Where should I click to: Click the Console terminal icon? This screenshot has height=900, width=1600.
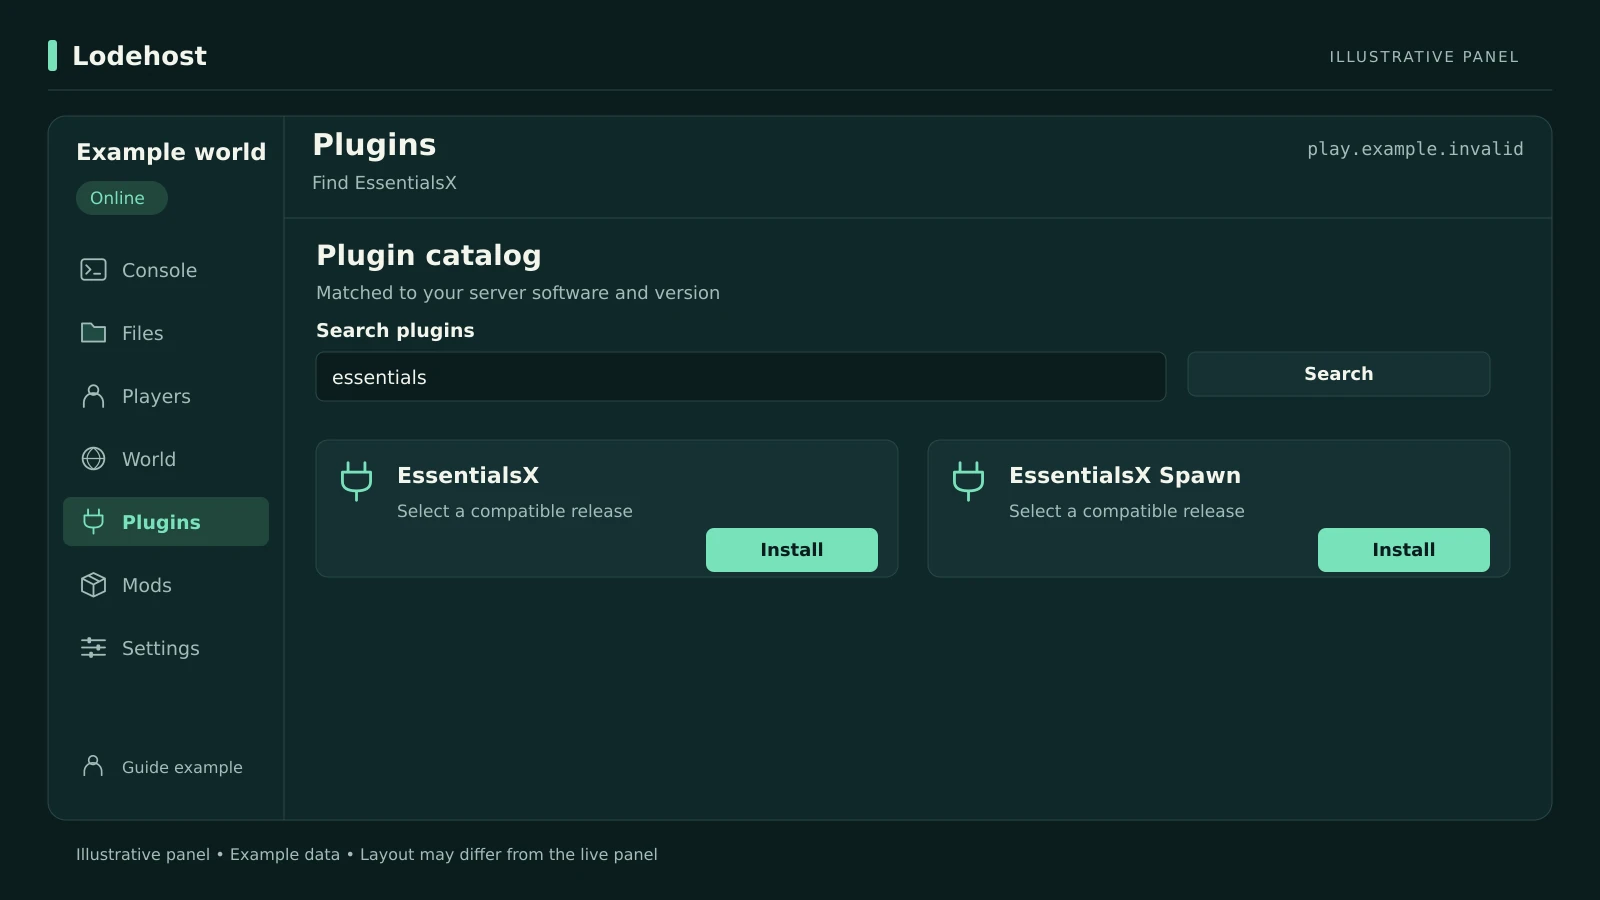tap(93, 270)
